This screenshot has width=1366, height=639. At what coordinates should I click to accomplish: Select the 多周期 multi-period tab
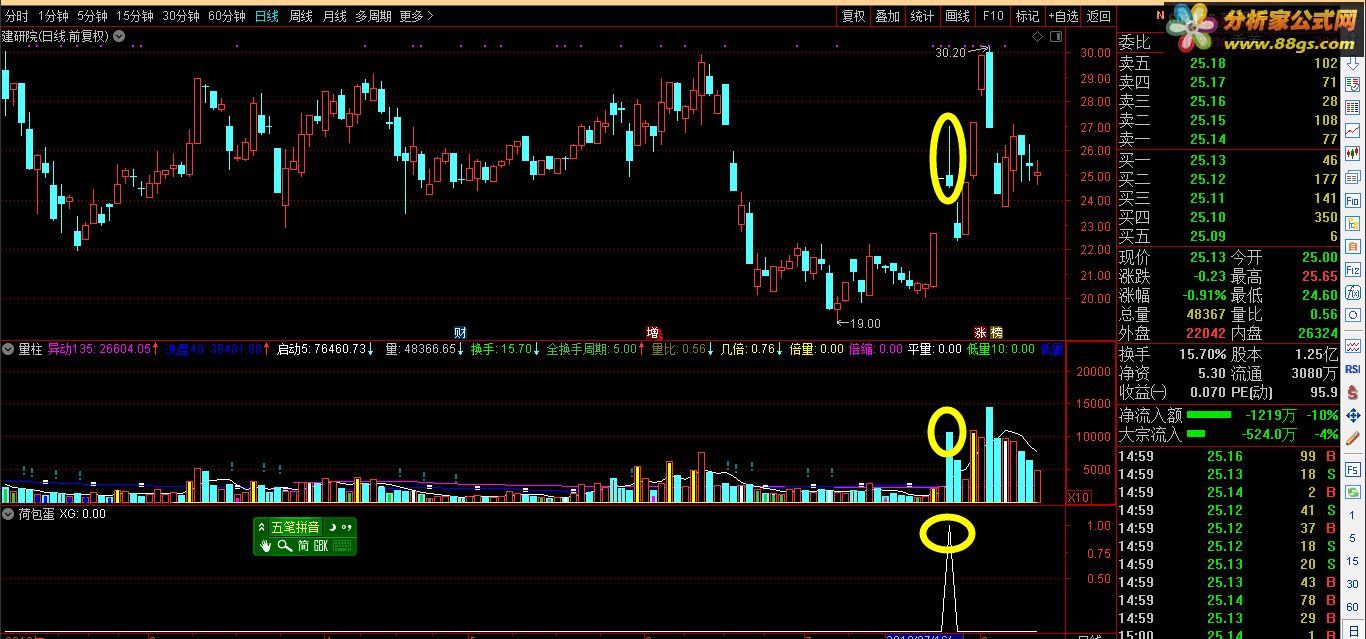point(374,16)
